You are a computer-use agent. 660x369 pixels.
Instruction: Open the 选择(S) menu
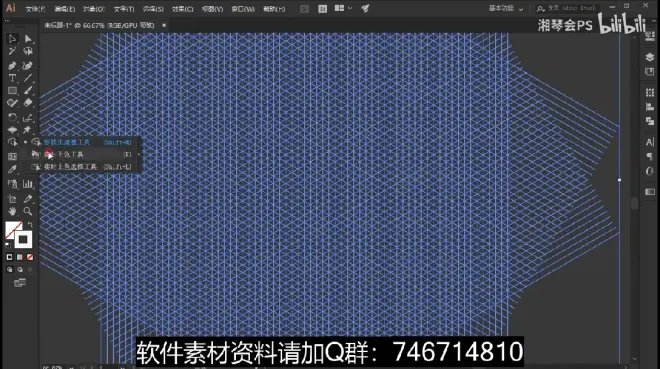pos(153,9)
